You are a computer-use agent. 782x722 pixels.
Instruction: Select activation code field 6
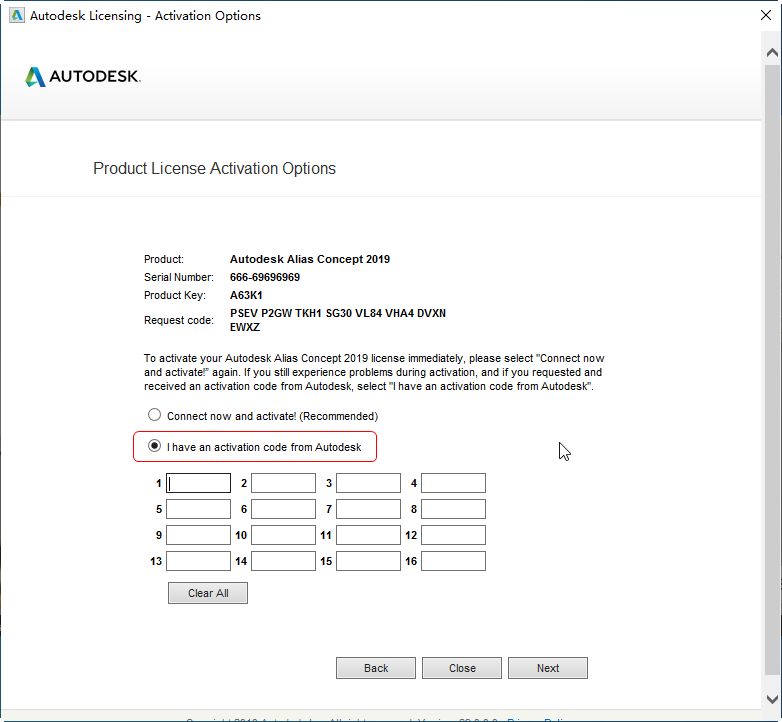coord(283,509)
